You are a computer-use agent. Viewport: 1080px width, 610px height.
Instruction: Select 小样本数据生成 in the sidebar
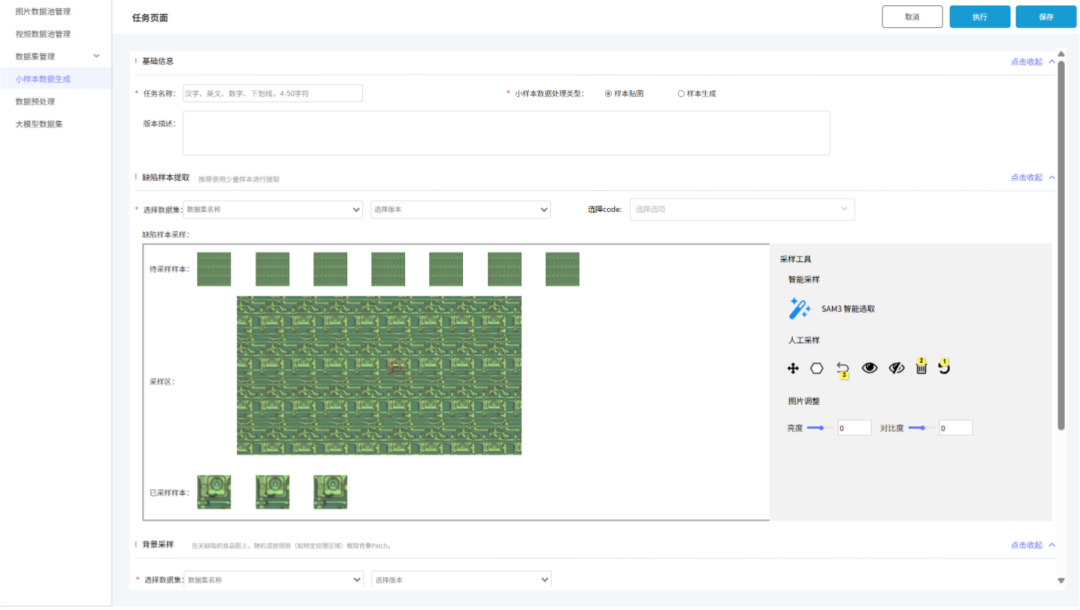coord(43,79)
